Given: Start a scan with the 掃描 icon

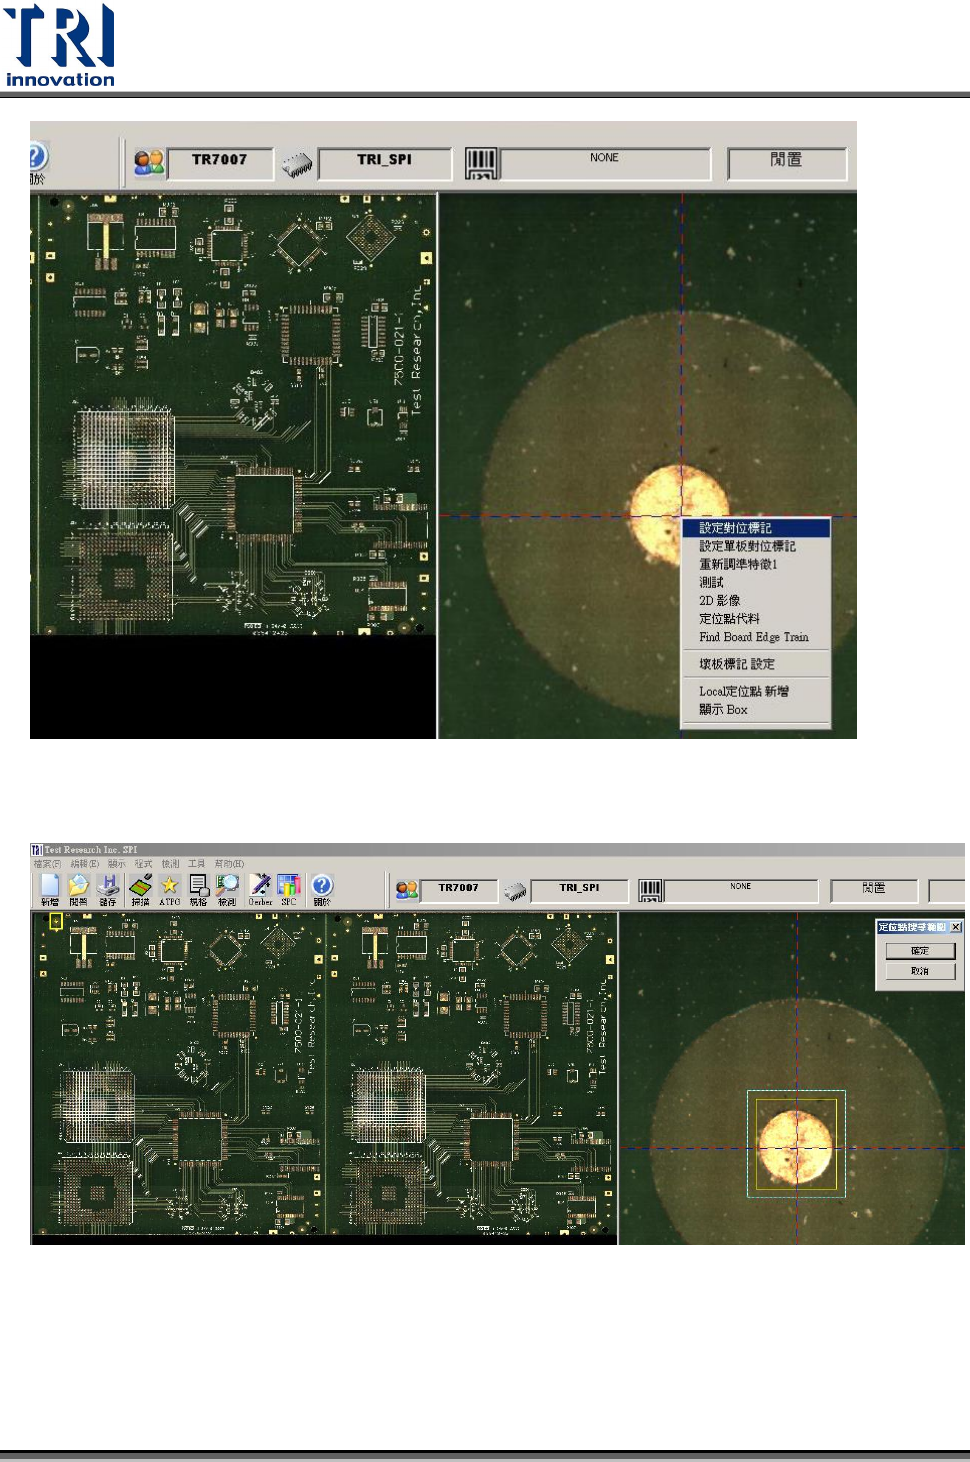Looking at the screenshot, I should (140, 888).
